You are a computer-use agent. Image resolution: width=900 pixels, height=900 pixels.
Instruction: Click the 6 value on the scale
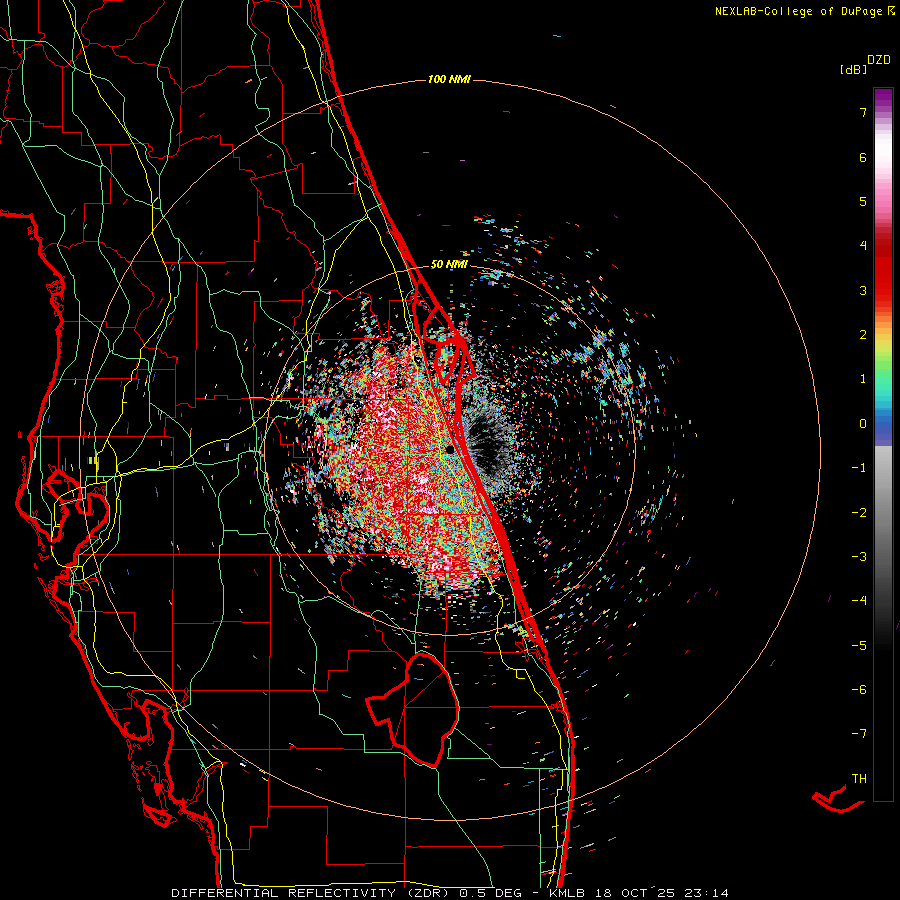[863, 157]
